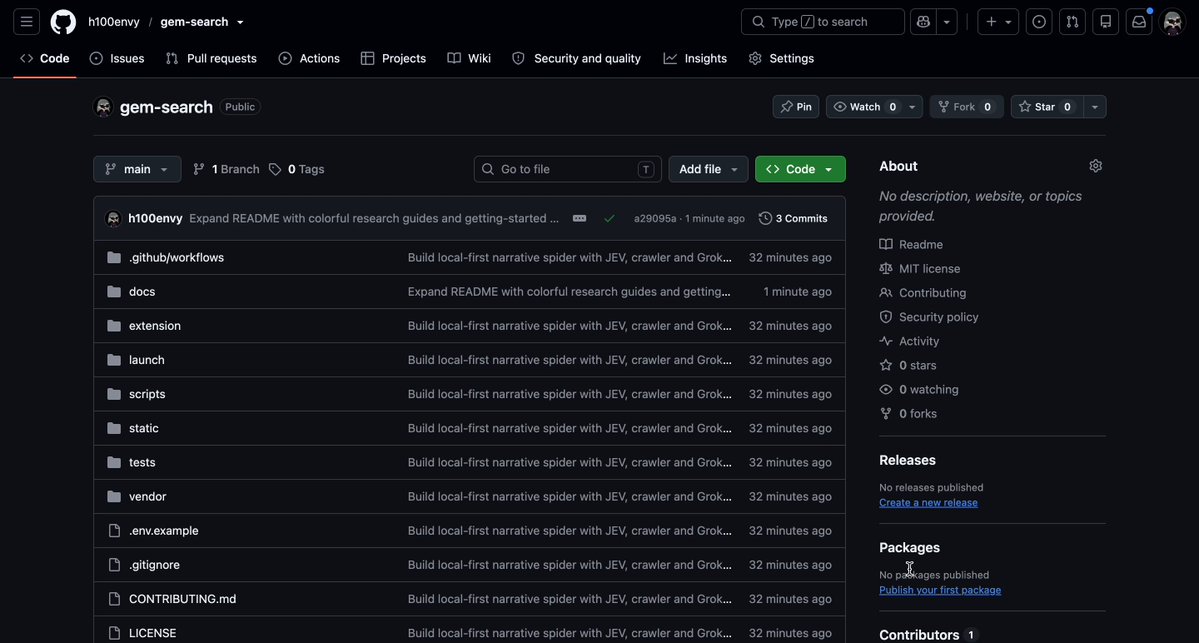1199x643 pixels.
Task: Fork the repository
Action: point(967,107)
